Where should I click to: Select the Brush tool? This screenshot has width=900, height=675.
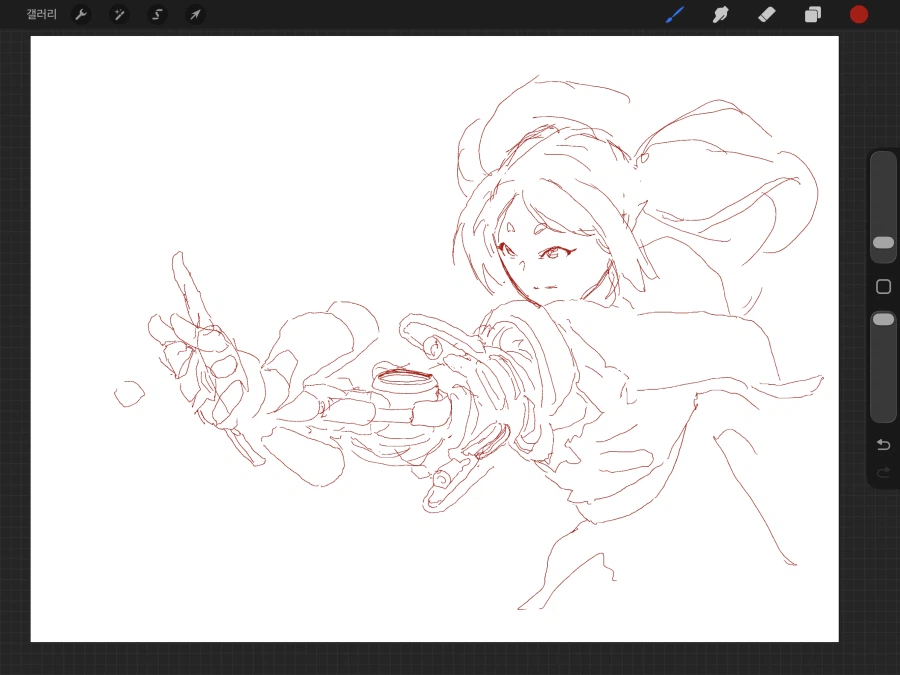coord(675,14)
